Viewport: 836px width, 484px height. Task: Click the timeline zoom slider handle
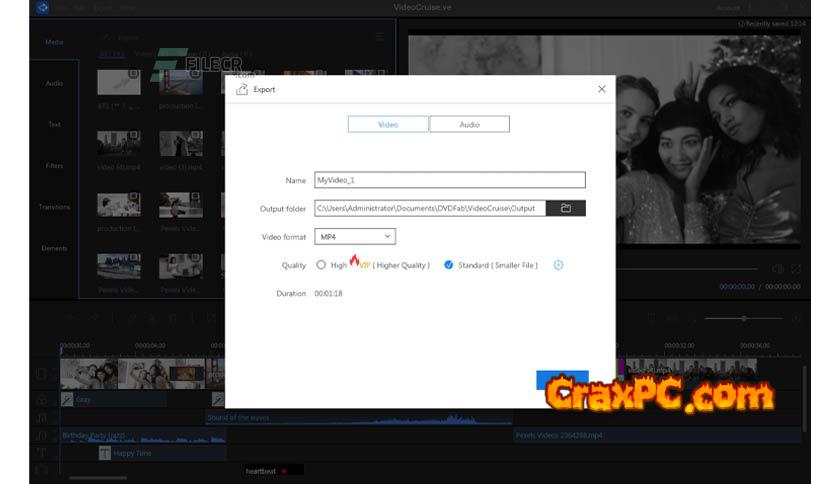(x=743, y=318)
